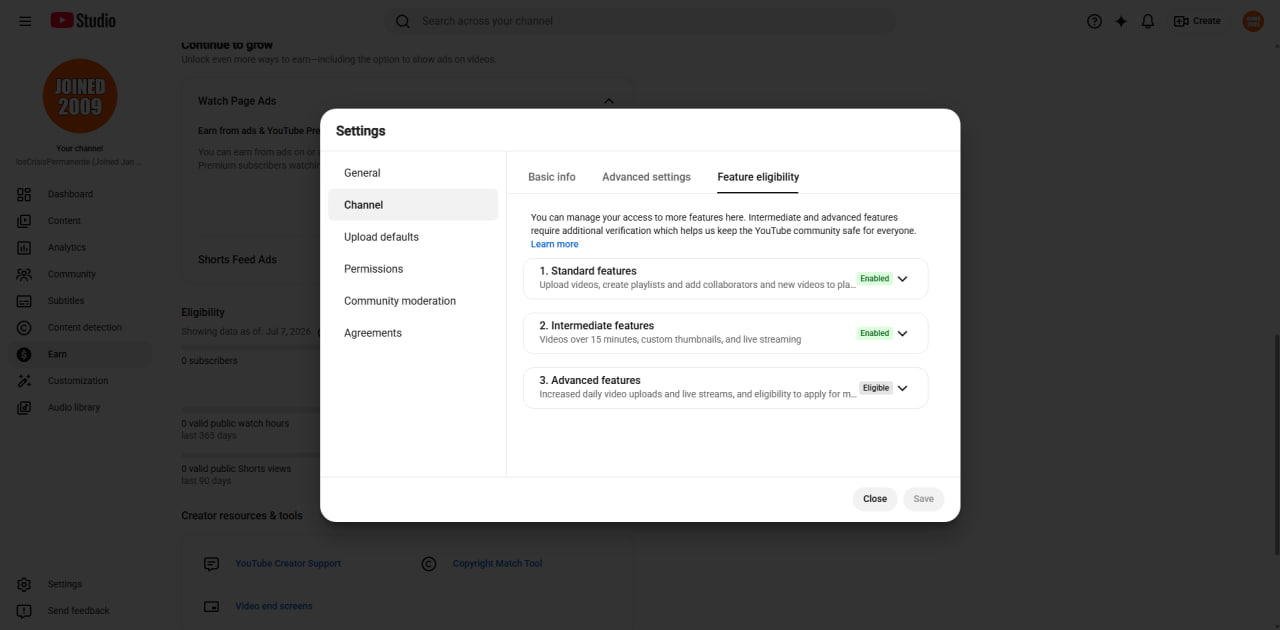1280x630 pixels.
Task: Click the Subtitles sidebar icon
Action: [x=24, y=301]
